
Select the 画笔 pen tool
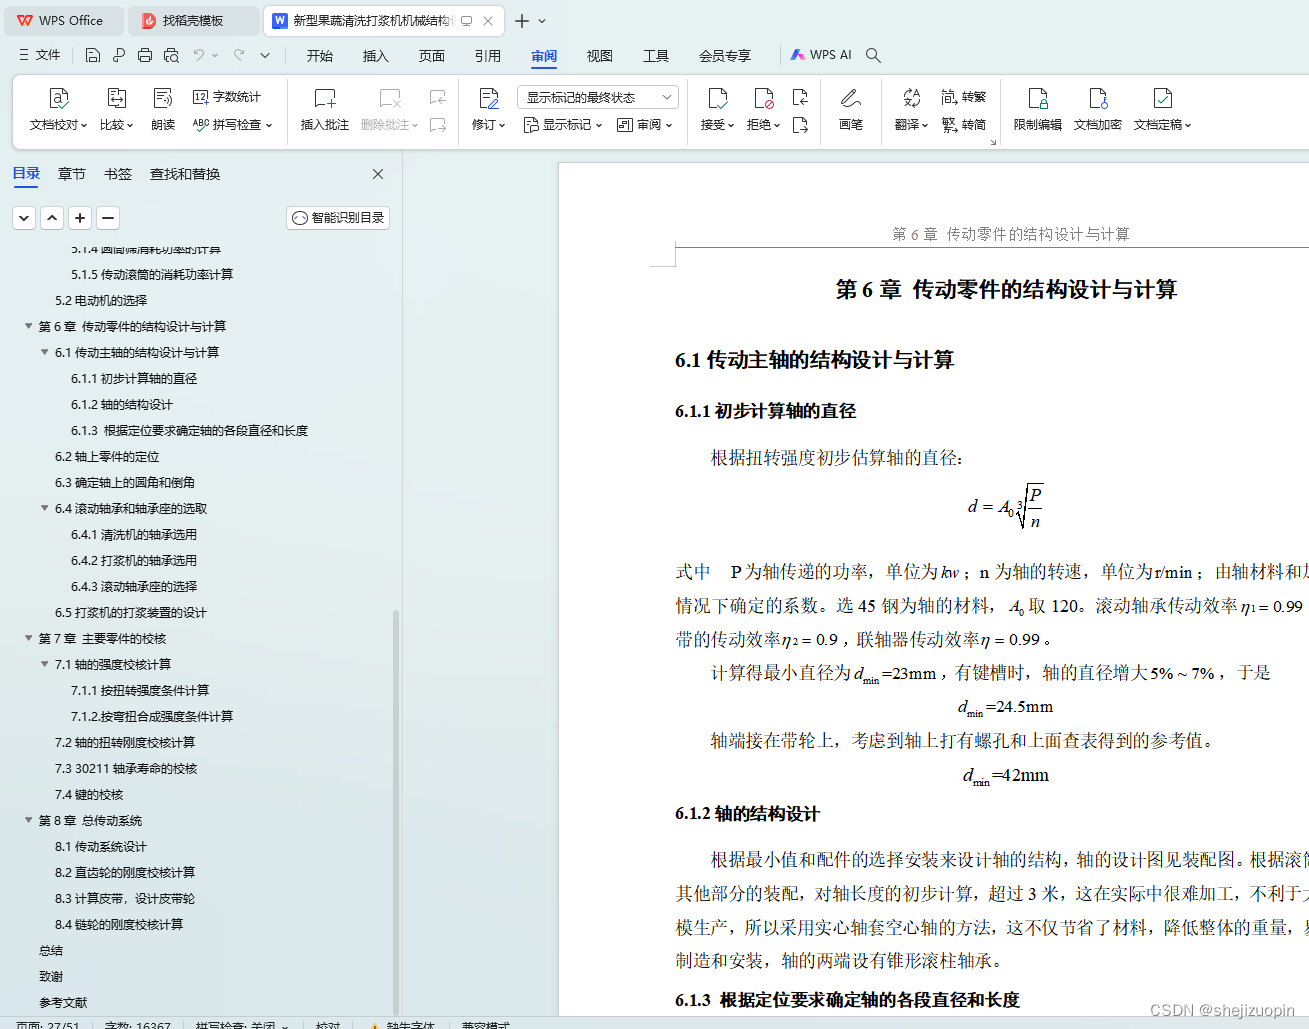point(851,110)
